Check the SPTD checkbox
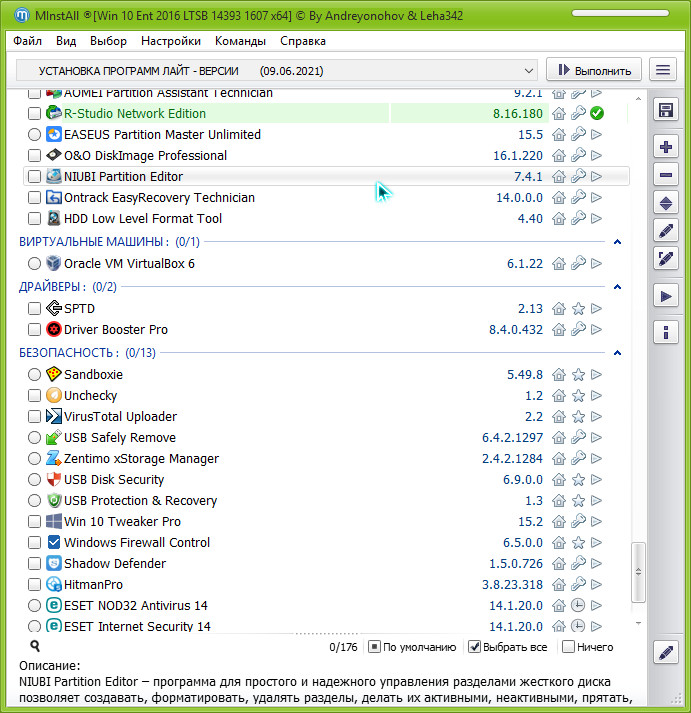This screenshot has width=691, height=713. point(35,309)
